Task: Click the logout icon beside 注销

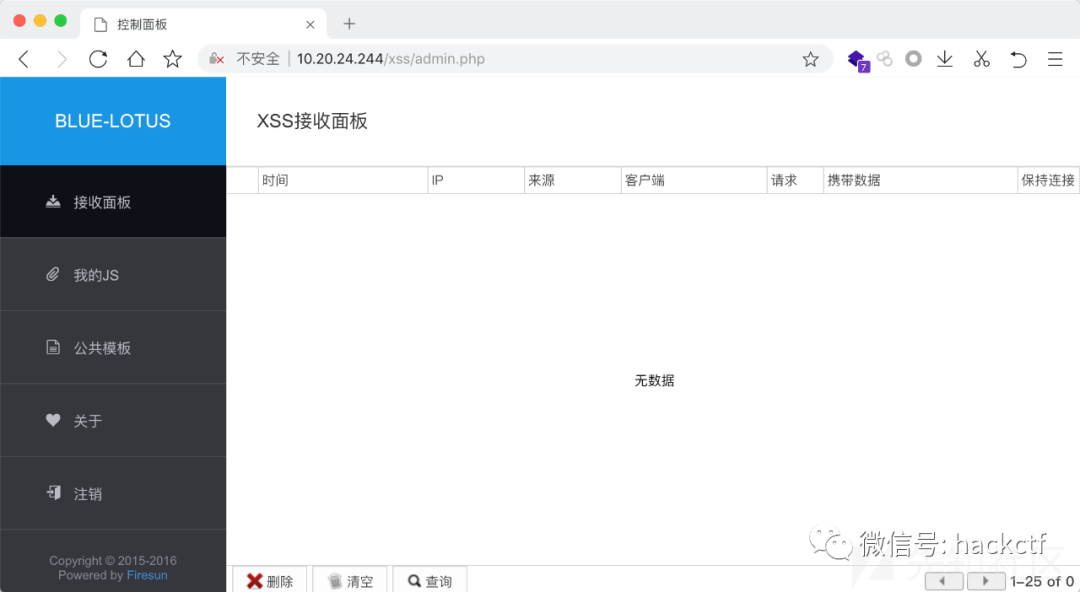Action: [54, 493]
